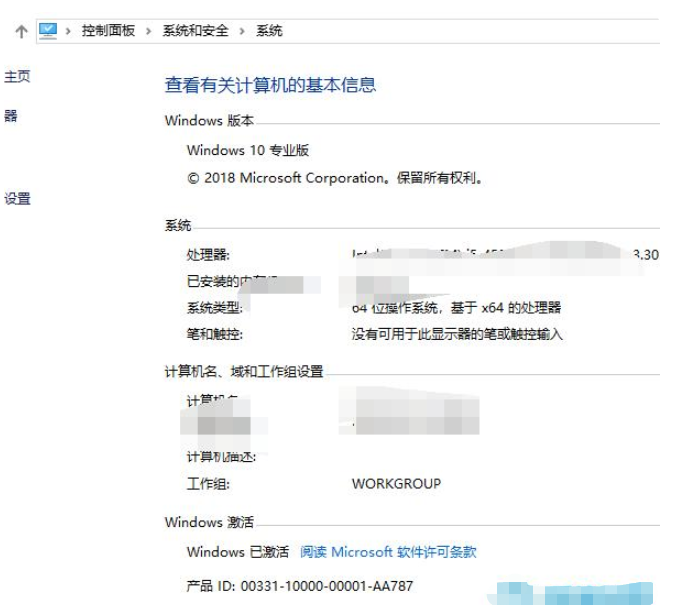
Task: Expand the chevron right of the computer icon
Action: pos(70,31)
